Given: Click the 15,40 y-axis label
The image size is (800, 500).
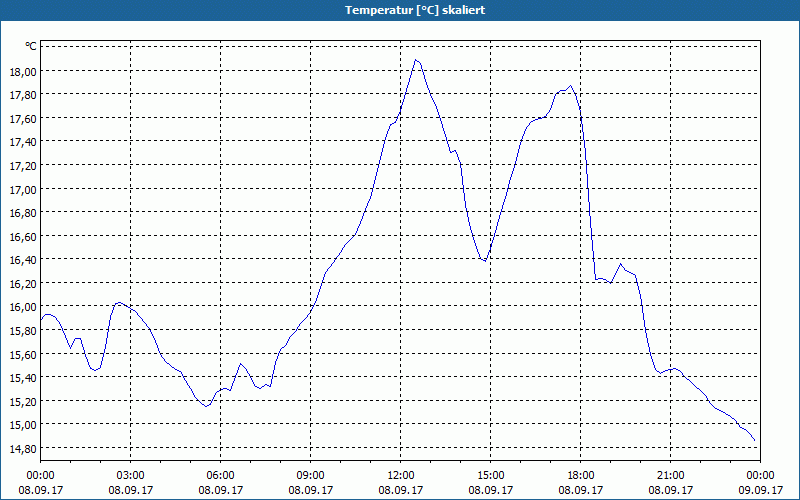Looking at the screenshot, I should tap(23, 378).
